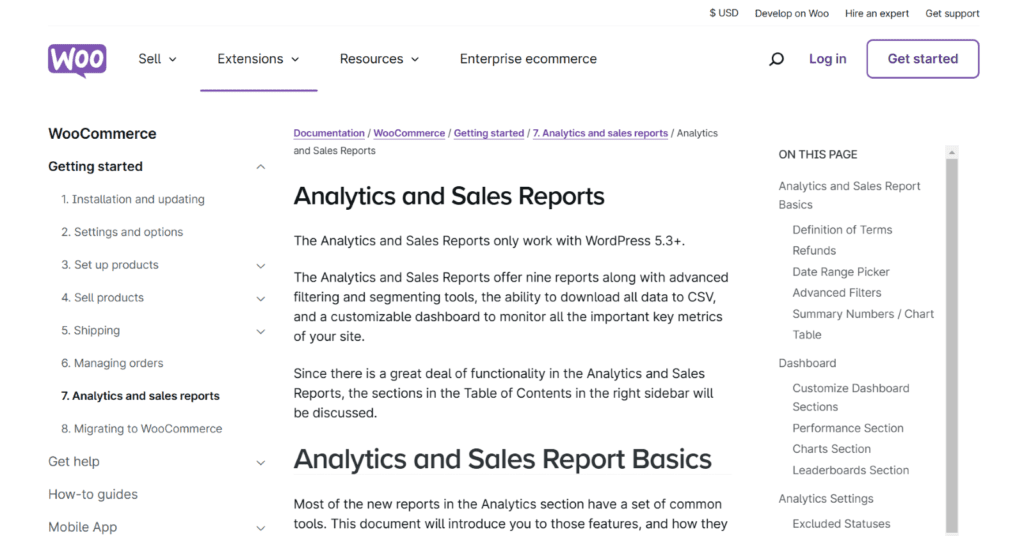
Task: Click the Analytics and Sales Reports page title
Action: (x=449, y=196)
